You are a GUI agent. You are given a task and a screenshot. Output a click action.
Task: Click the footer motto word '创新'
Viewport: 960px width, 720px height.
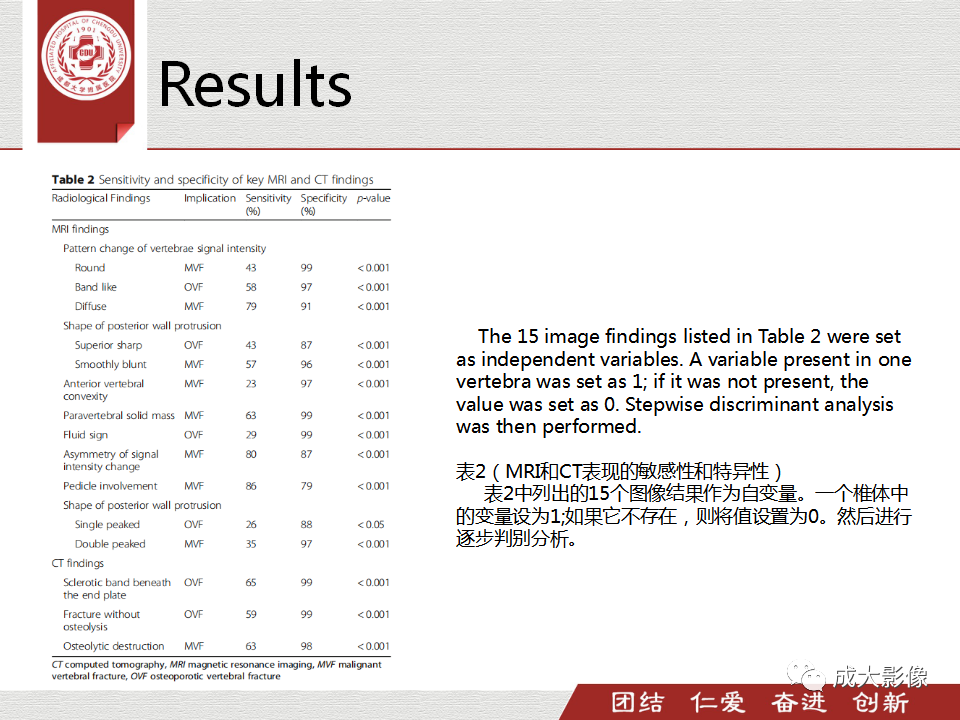point(880,702)
